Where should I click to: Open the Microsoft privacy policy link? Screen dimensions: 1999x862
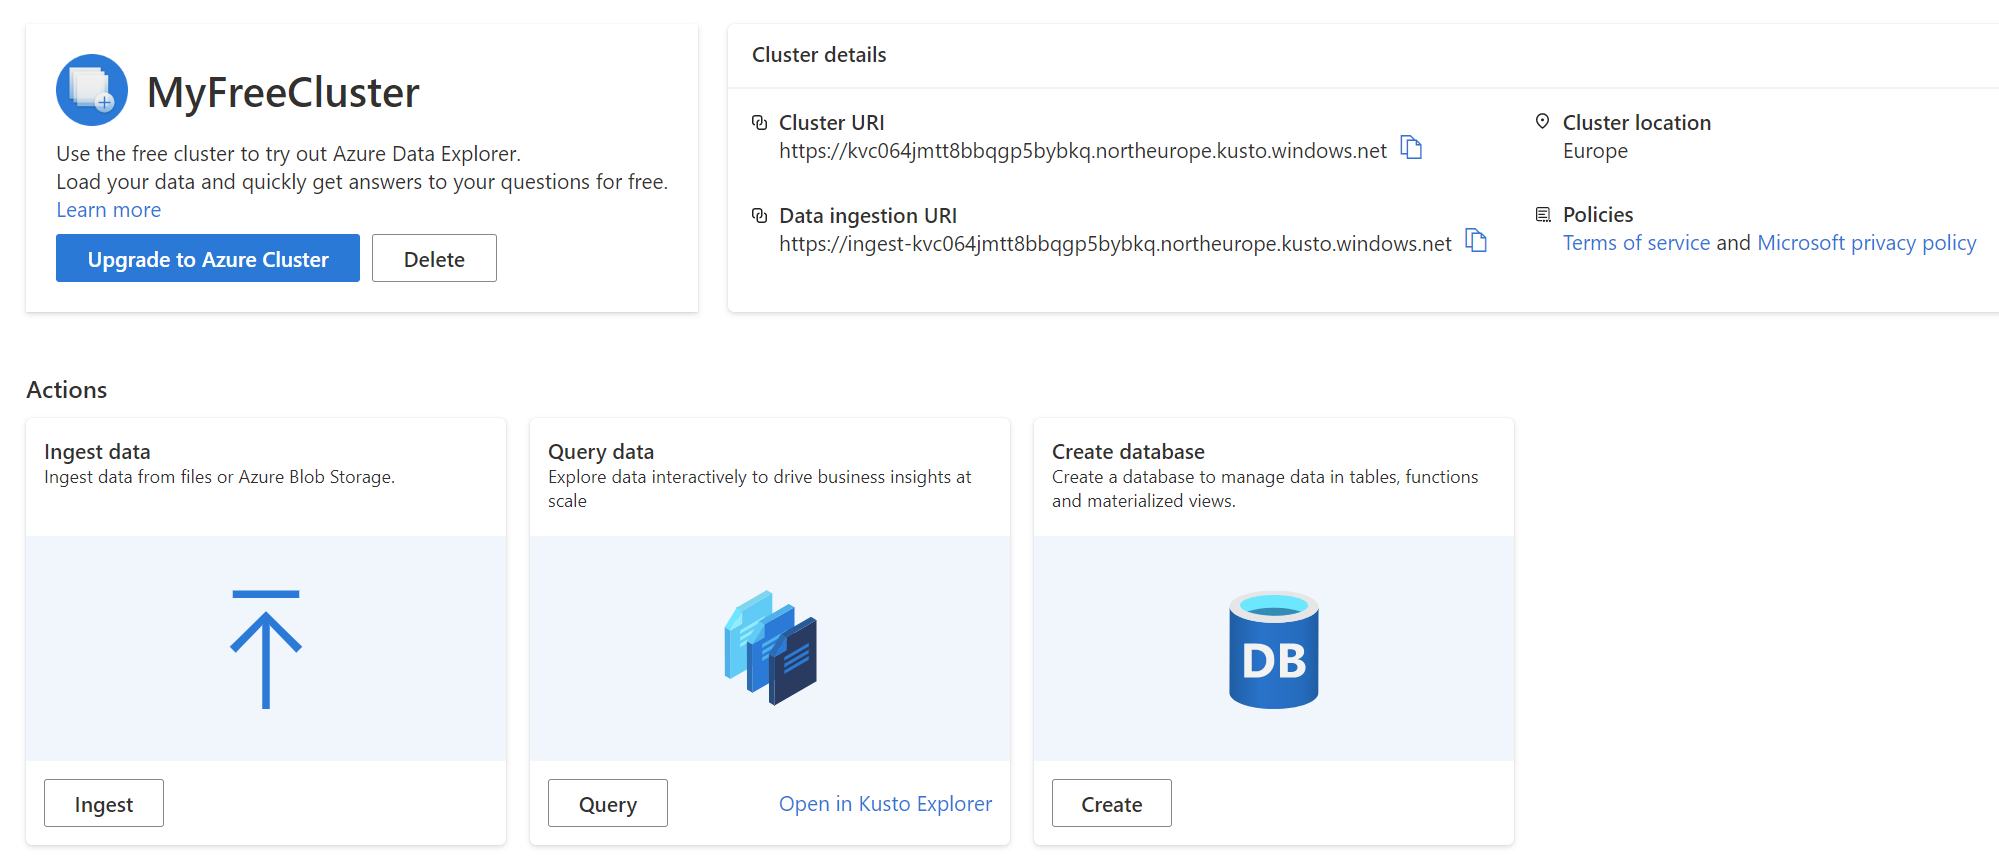pyautogui.click(x=1866, y=243)
